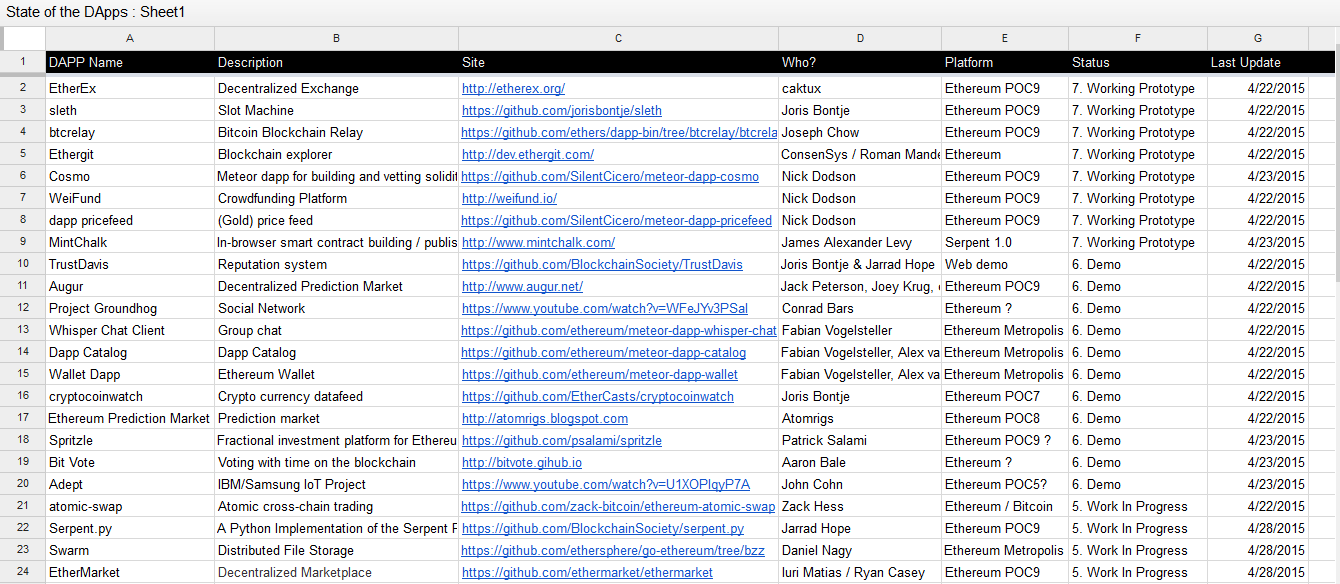
Task: Open the meteor-dapp-catalog link
Action: pos(604,352)
